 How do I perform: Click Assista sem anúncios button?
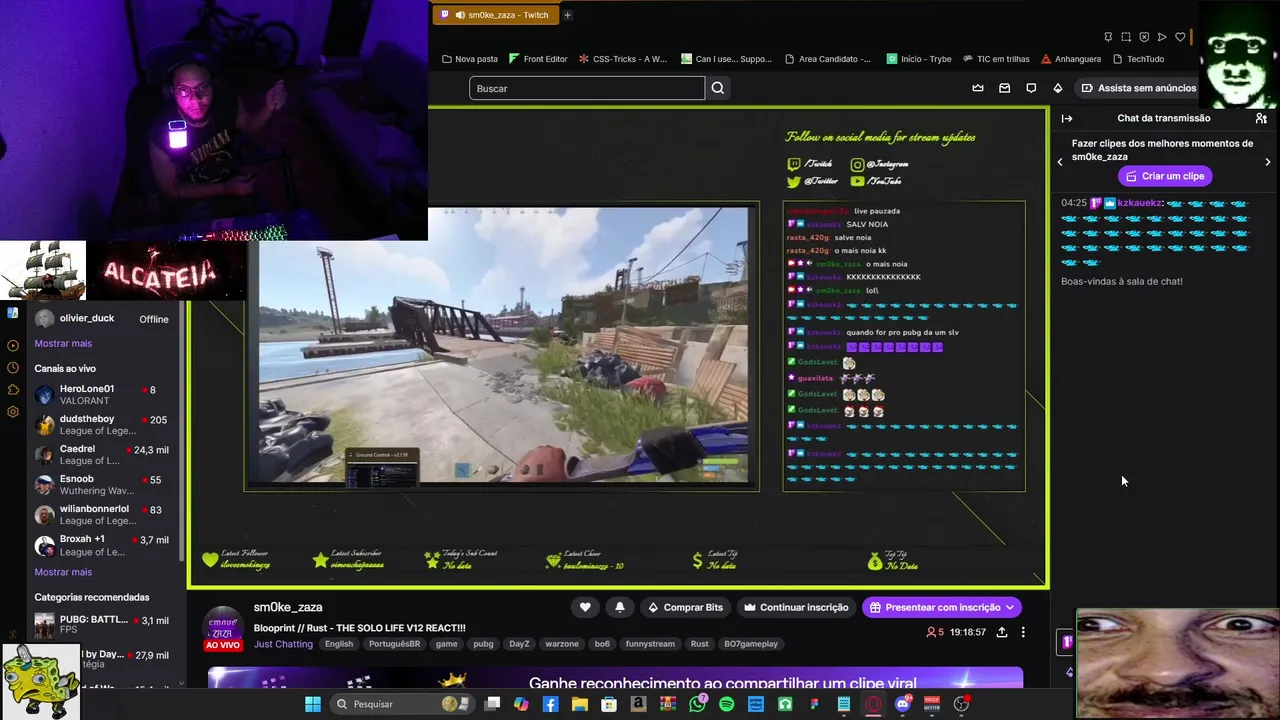click(x=1138, y=88)
